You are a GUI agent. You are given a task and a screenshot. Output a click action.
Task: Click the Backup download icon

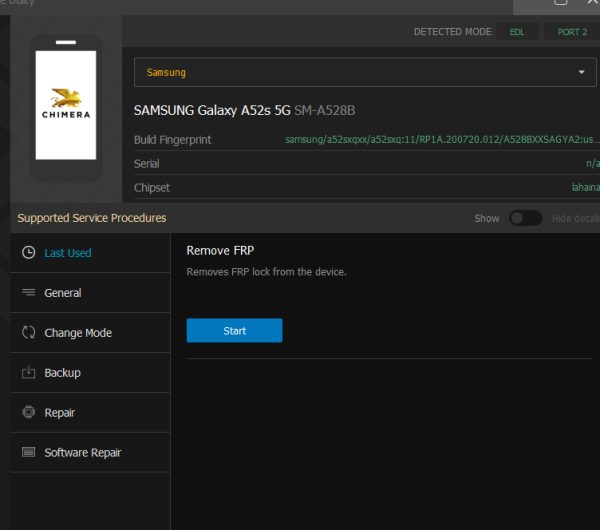point(29,372)
